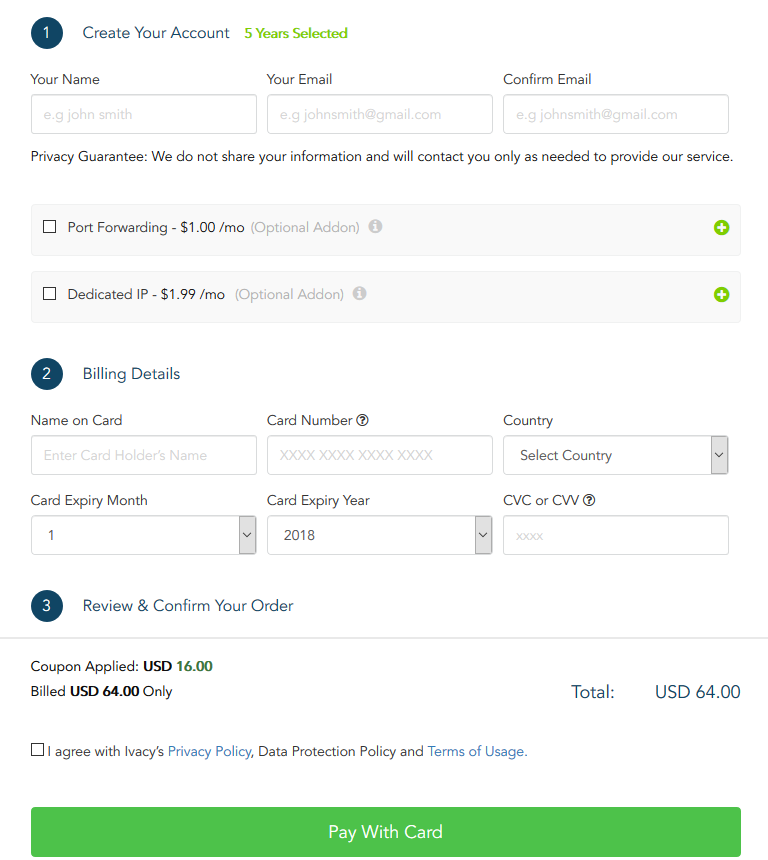Click the Dedicated IP info icon
768x860 pixels.
(x=359, y=293)
